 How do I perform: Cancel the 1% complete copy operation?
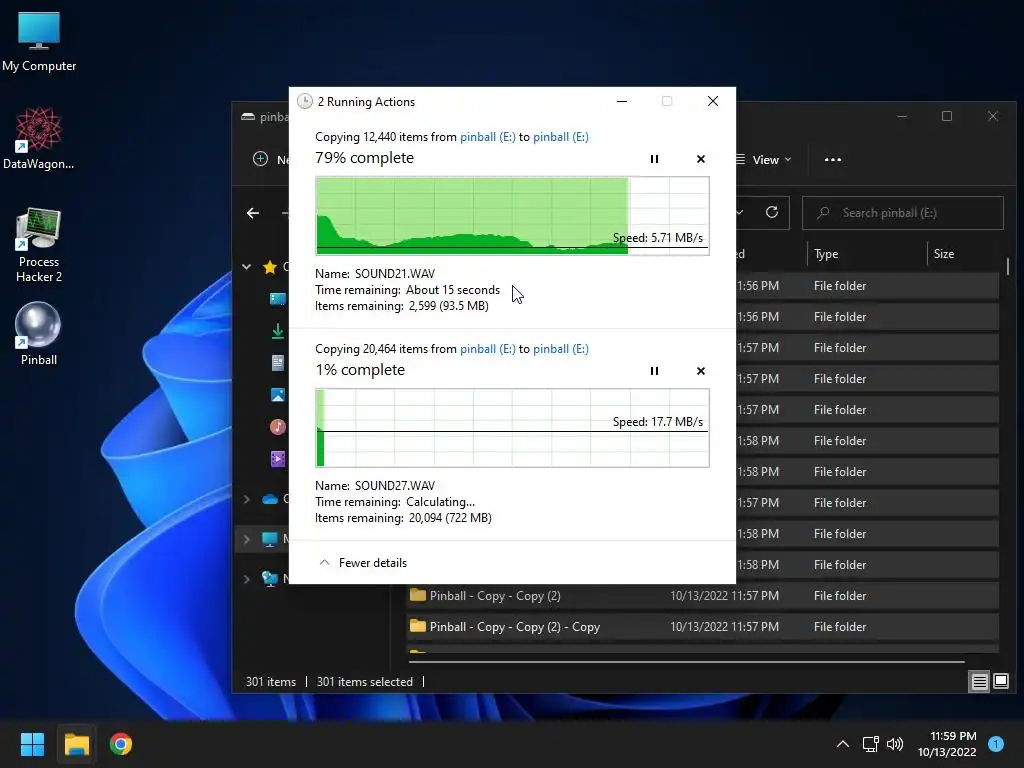pyautogui.click(x=701, y=371)
